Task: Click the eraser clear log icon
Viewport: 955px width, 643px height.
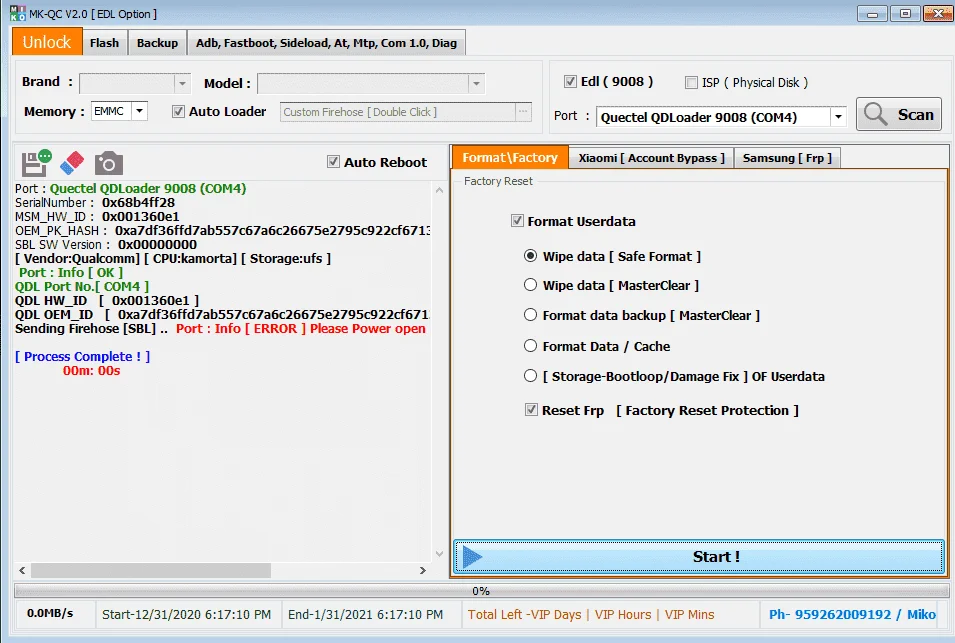Action: 72,163
